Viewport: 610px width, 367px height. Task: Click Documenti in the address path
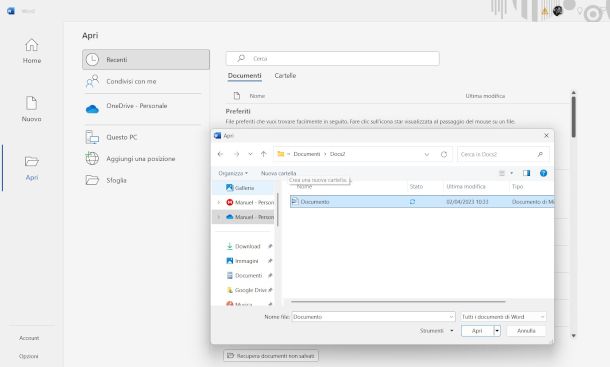(307, 154)
